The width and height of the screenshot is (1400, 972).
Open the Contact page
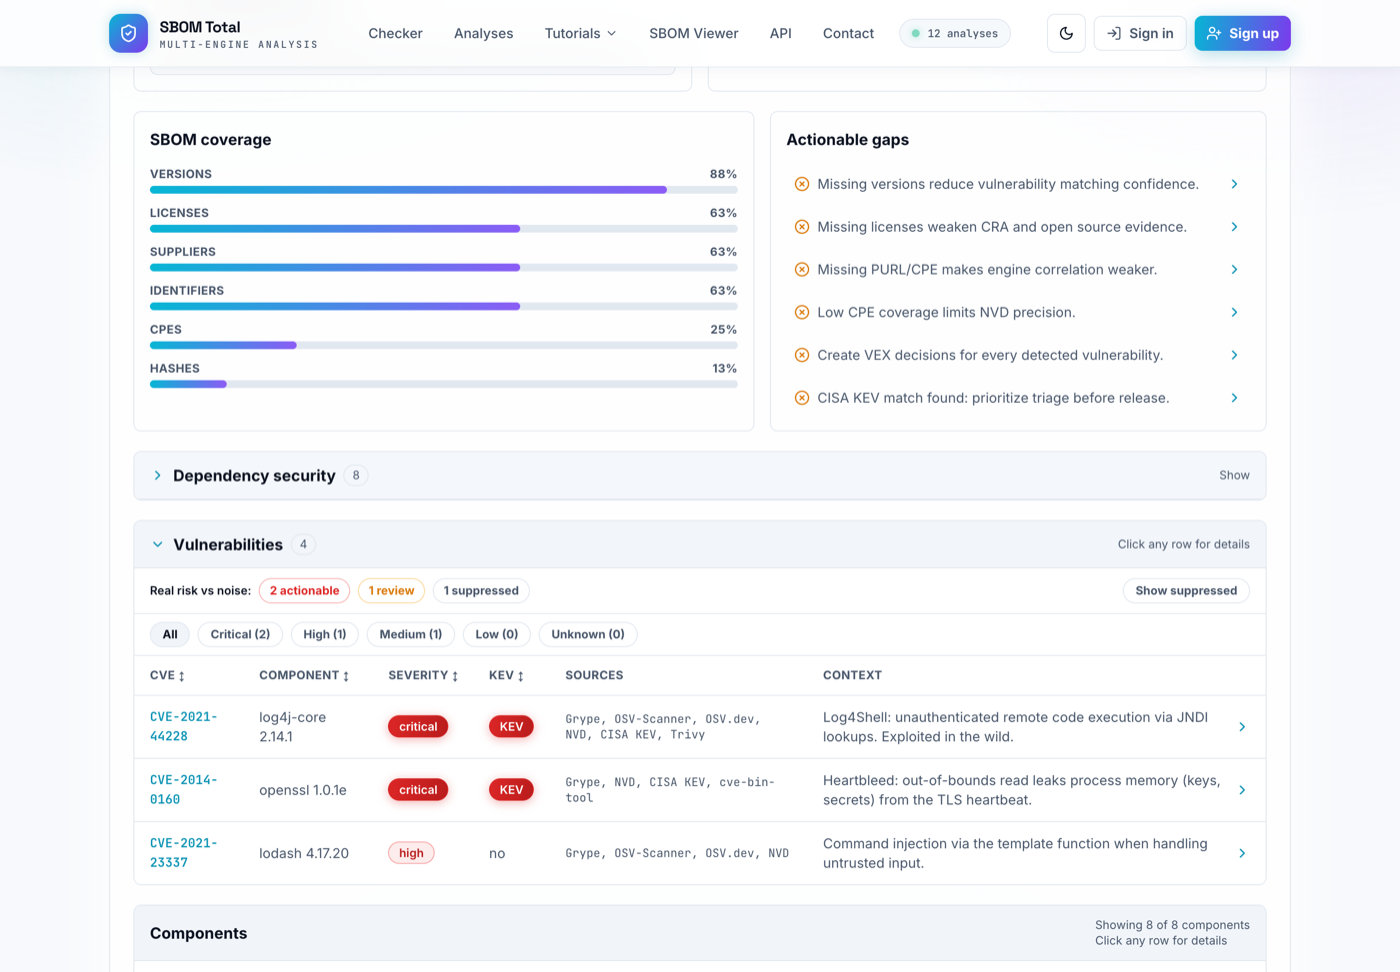[x=848, y=33]
